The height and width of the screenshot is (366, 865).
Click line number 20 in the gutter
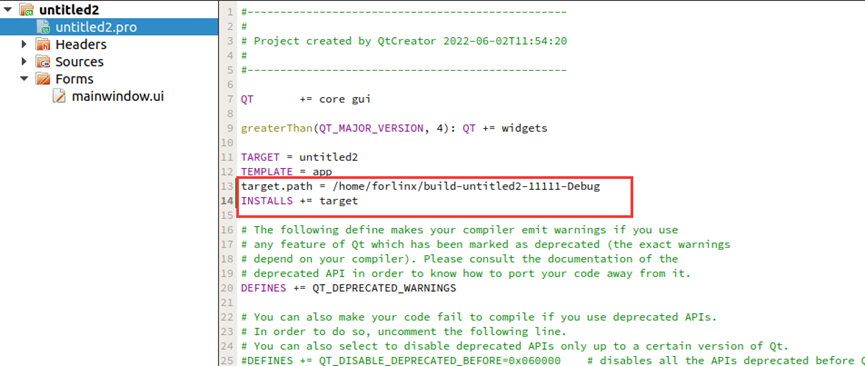pyautogui.click(x=227, y=288)
